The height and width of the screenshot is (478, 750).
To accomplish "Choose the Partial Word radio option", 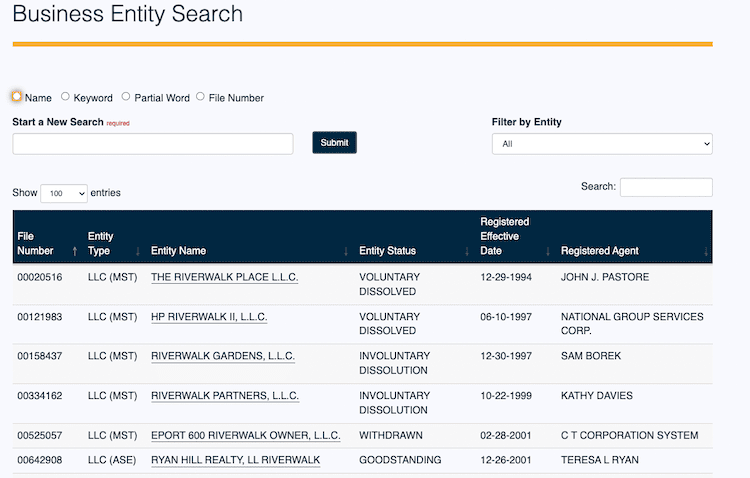I will point(126,97).
